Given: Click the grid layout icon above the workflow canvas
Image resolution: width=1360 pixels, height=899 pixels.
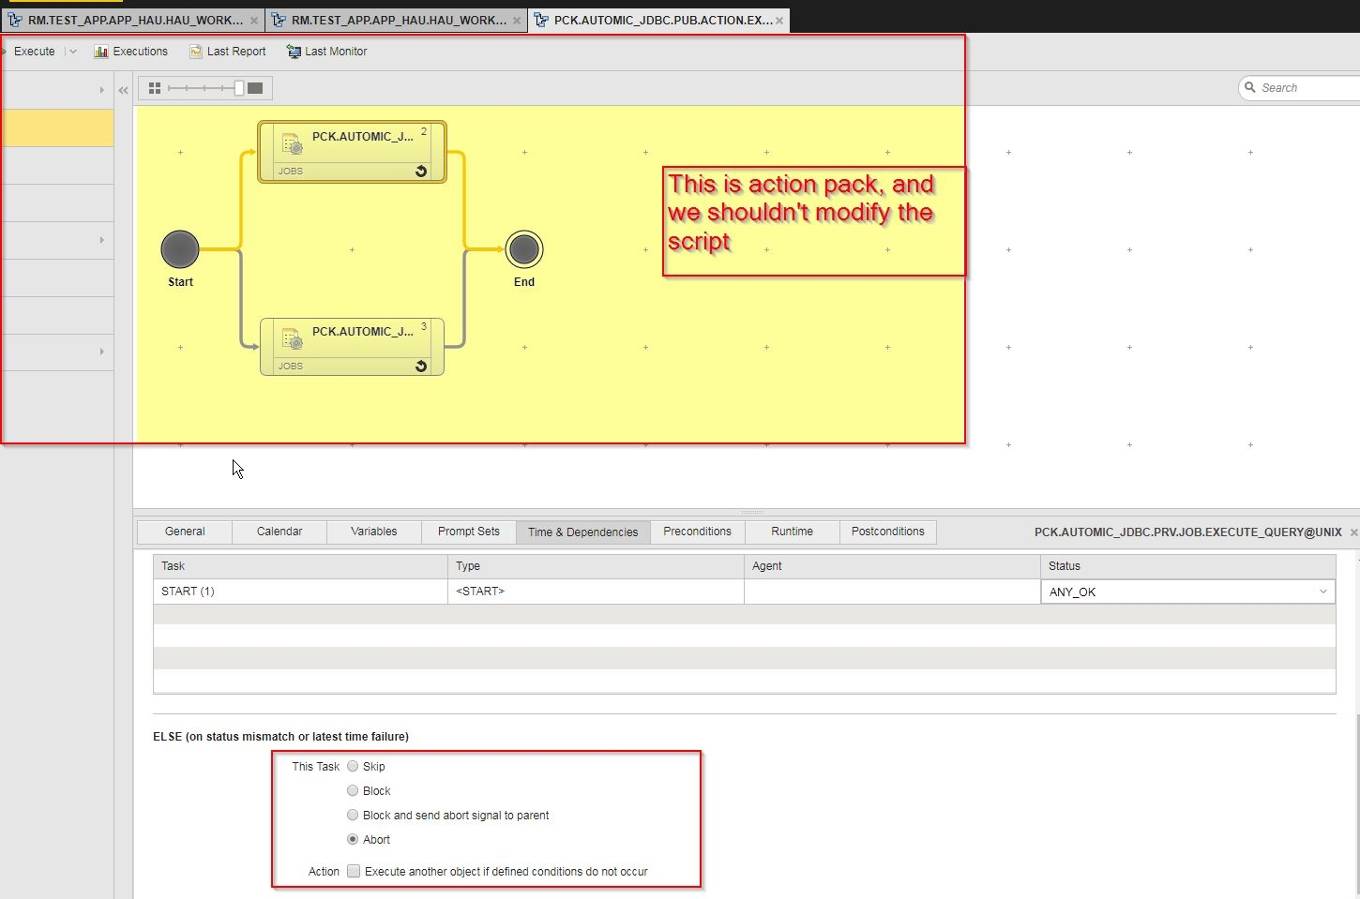Looking at the screenshot, I should click(x=155, y=88).
